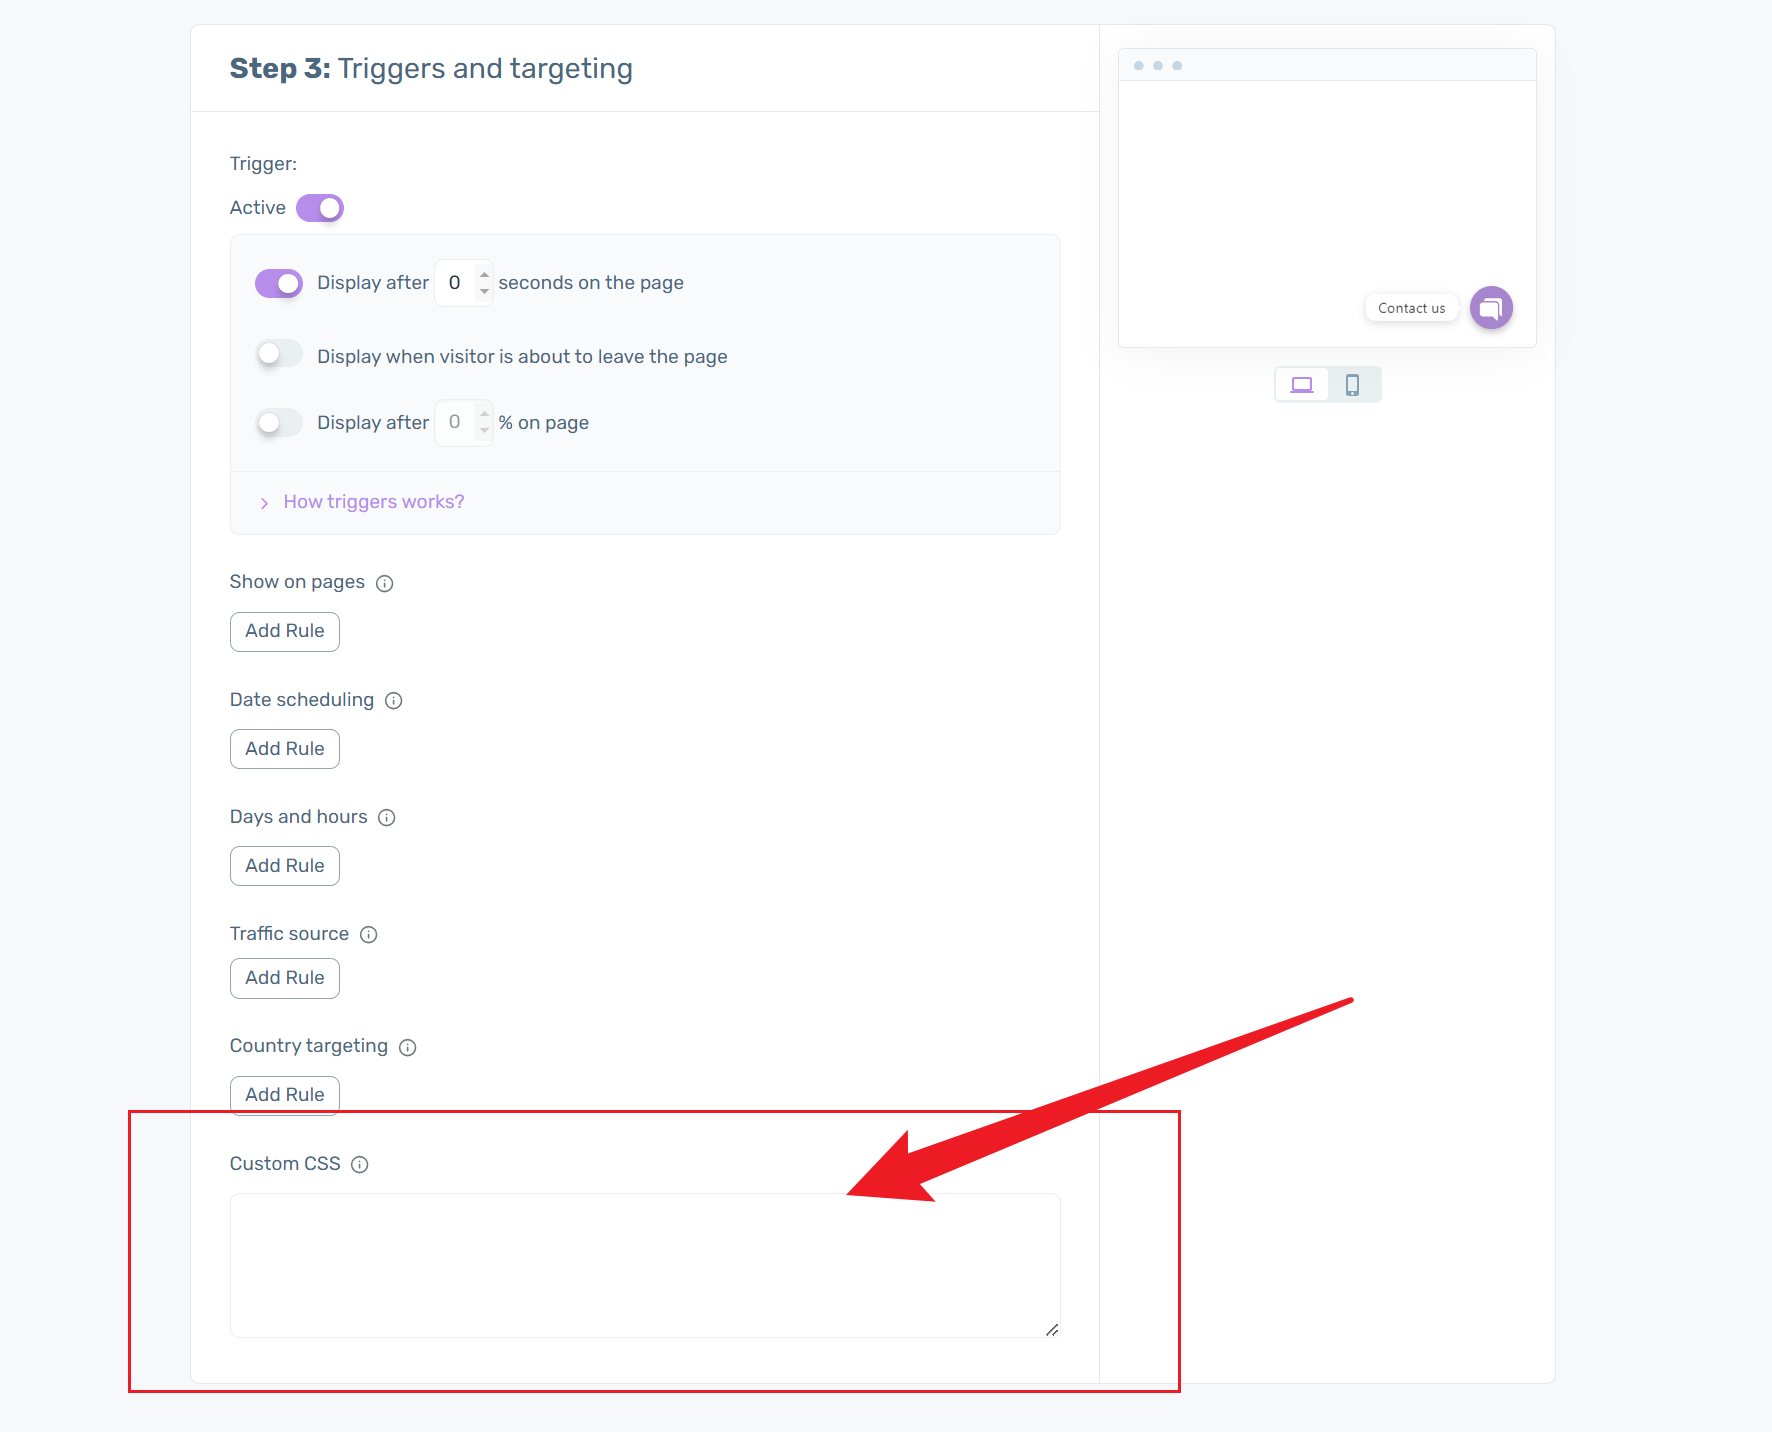Image resolution: width=1772 pixels, height=1432 pixels.
Task: Add a rule under Date scheduling
Action: [x=285, y=749]
